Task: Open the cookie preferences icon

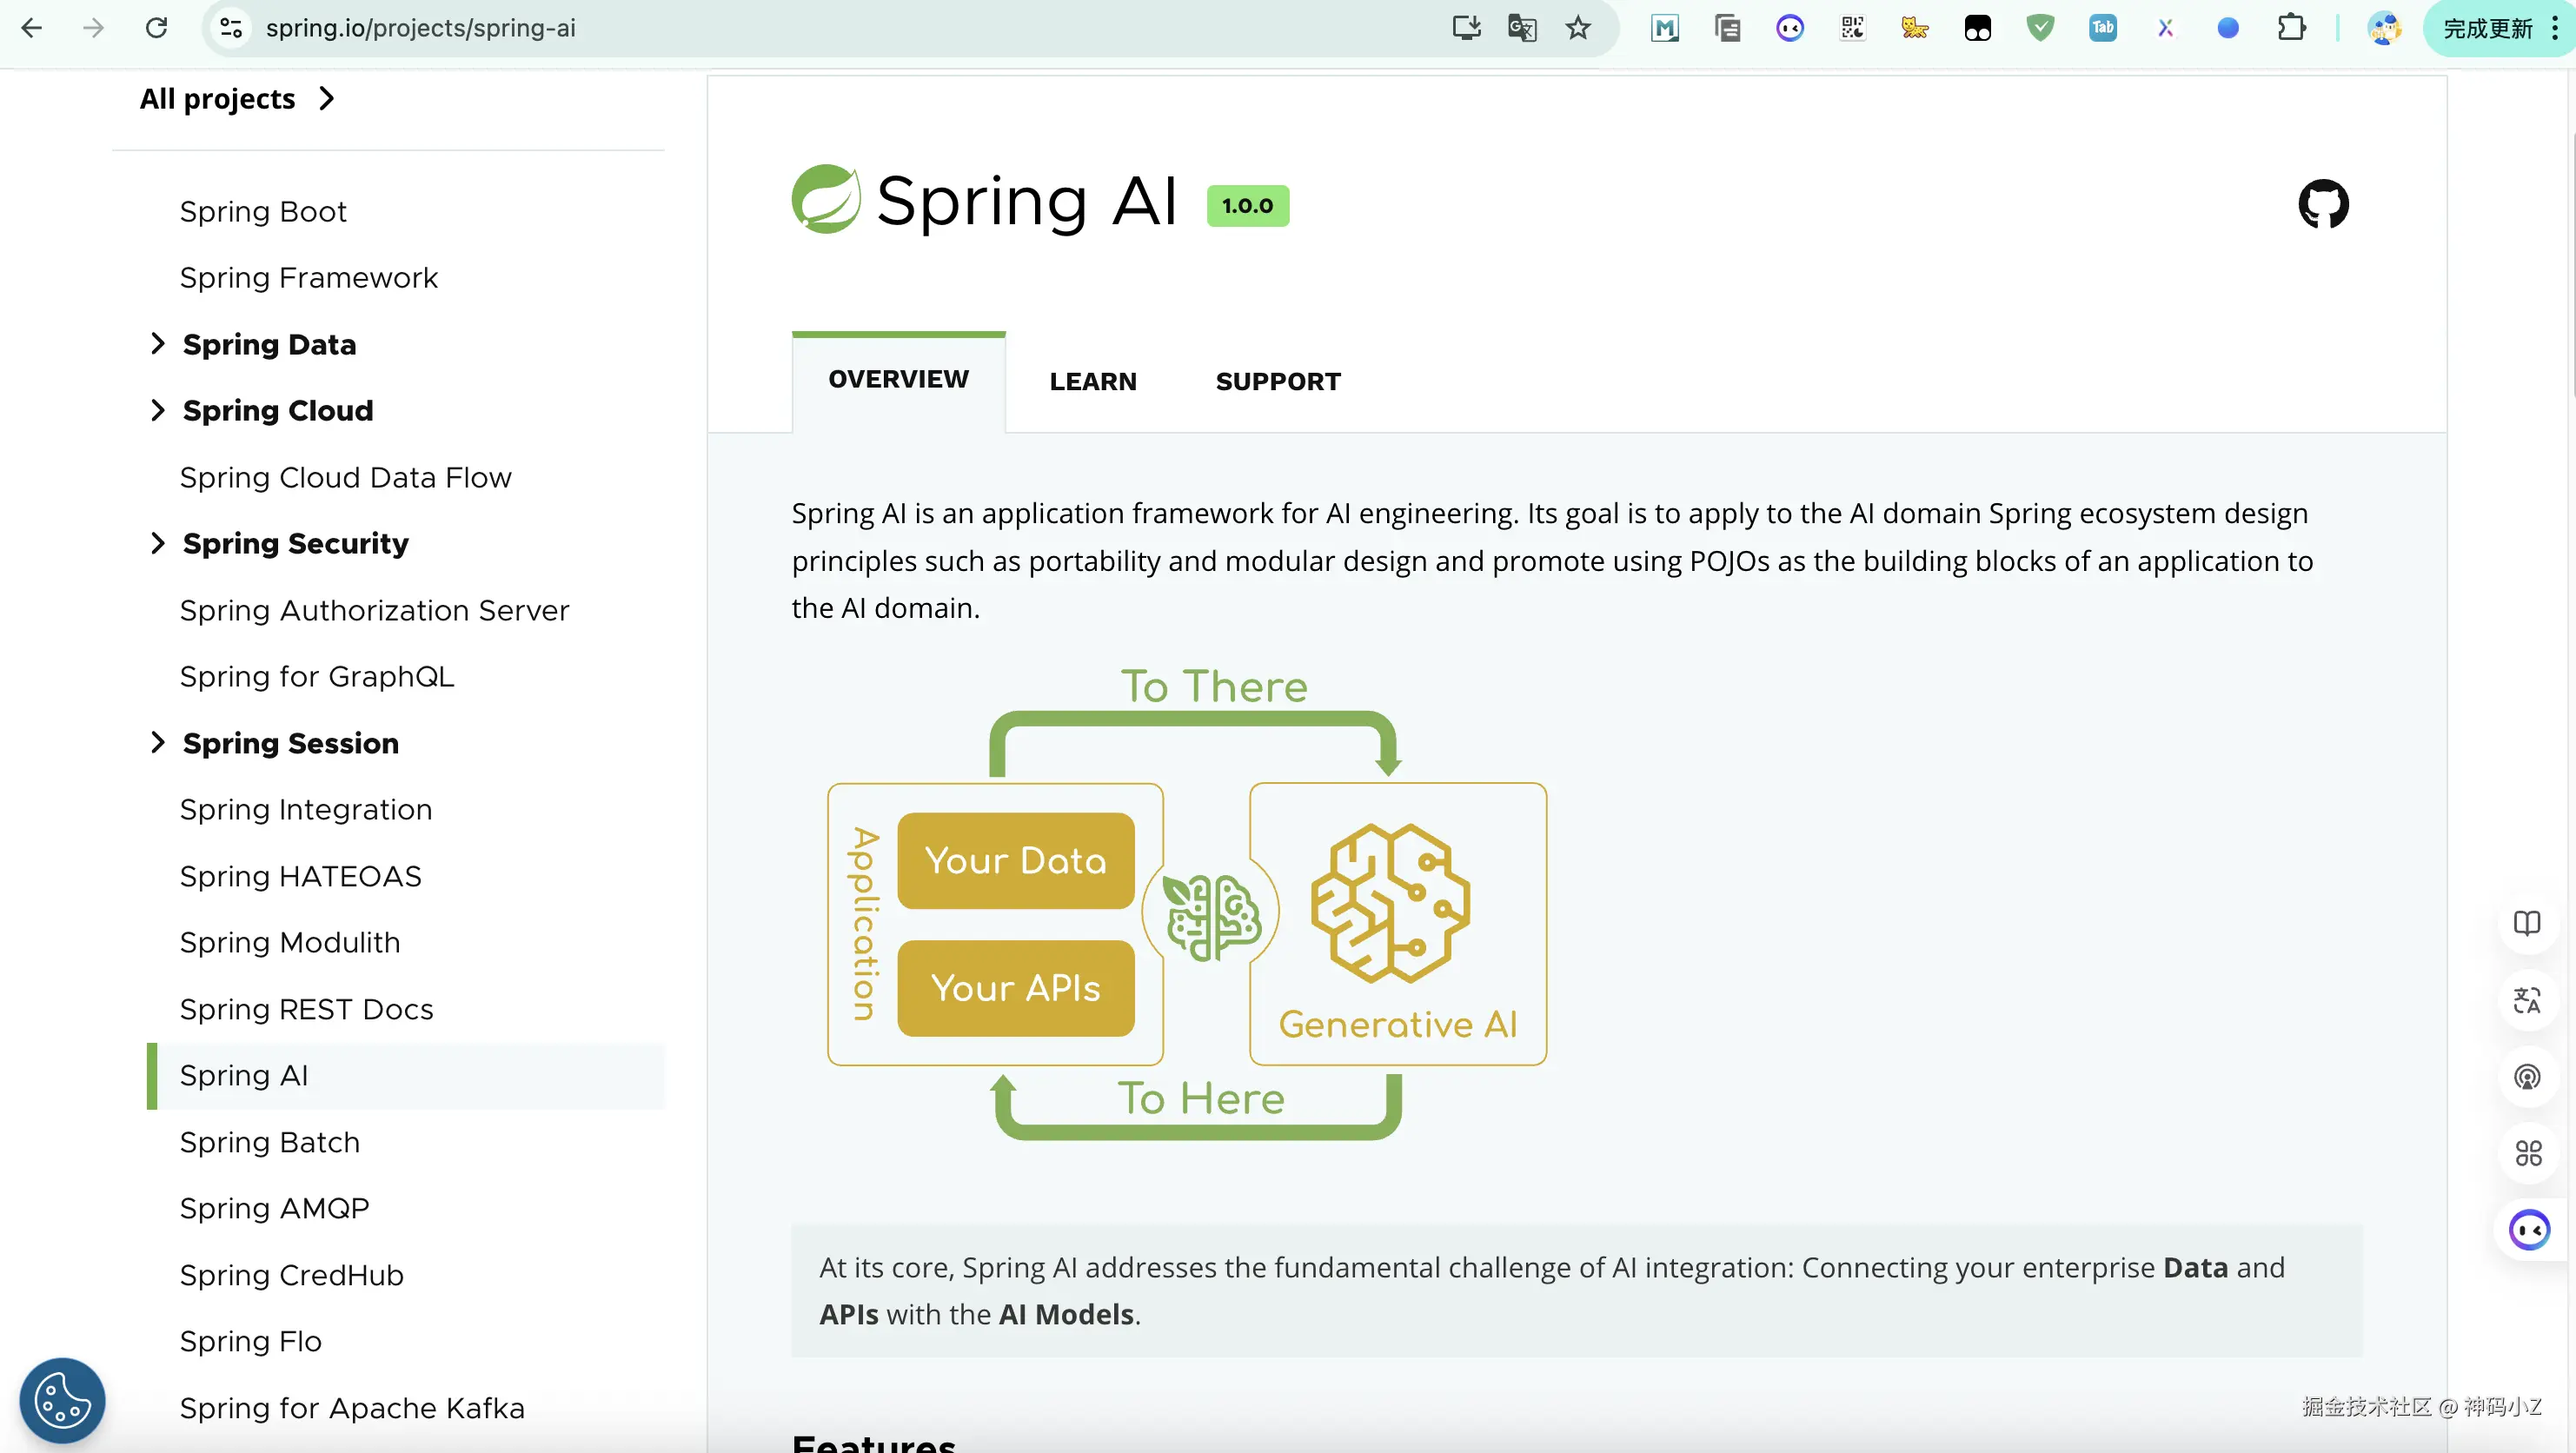Action: (62, 1400)
